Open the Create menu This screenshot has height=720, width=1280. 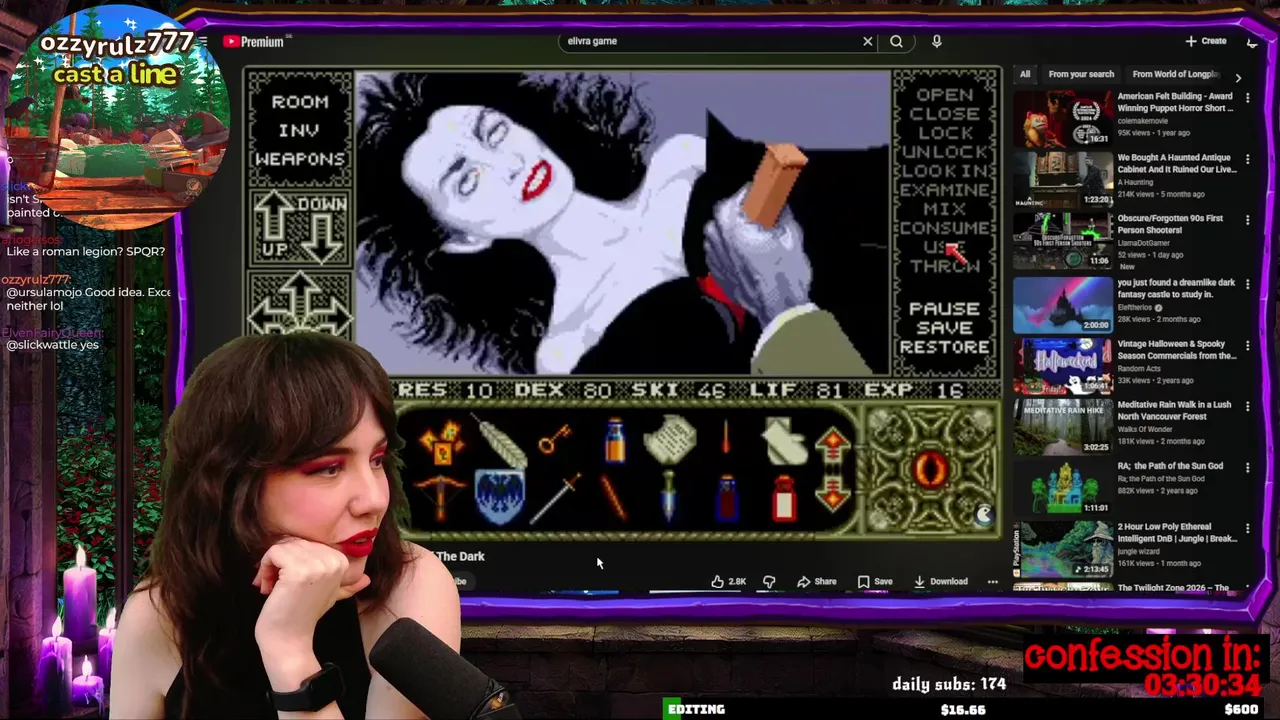click(x=1206, y=41)
